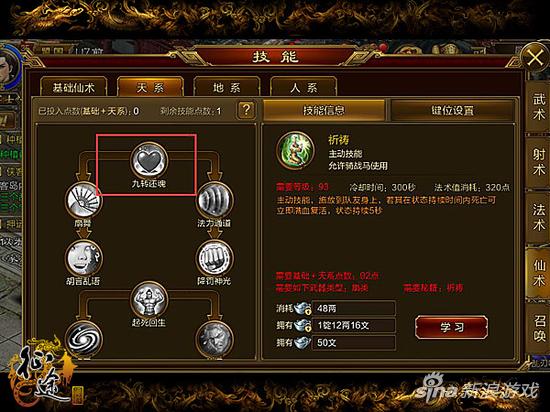Select the 法力通道 skill icon

214,200
